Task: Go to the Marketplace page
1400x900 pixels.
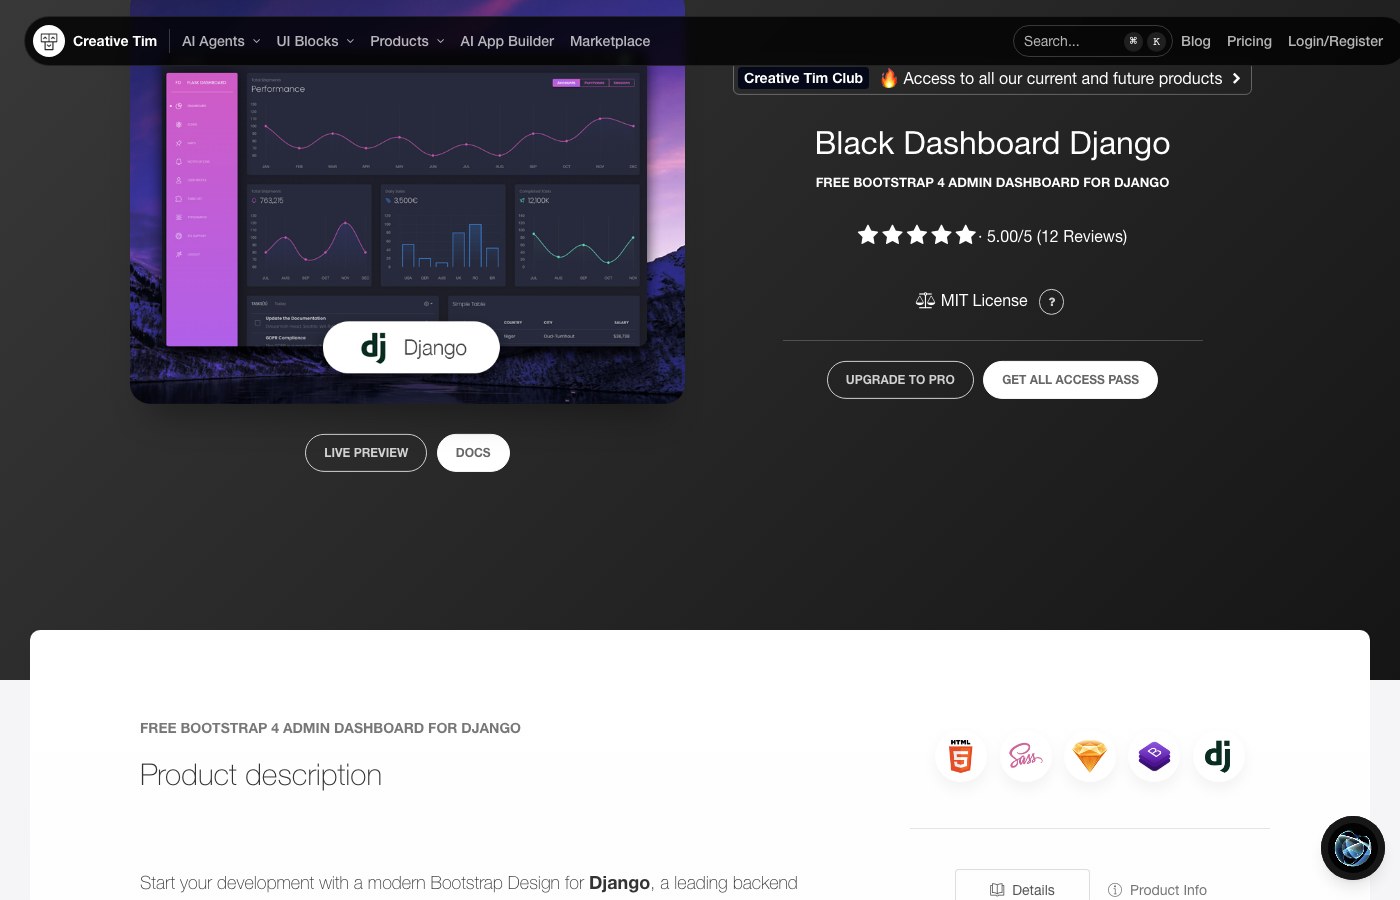Action: click(610, 41)
